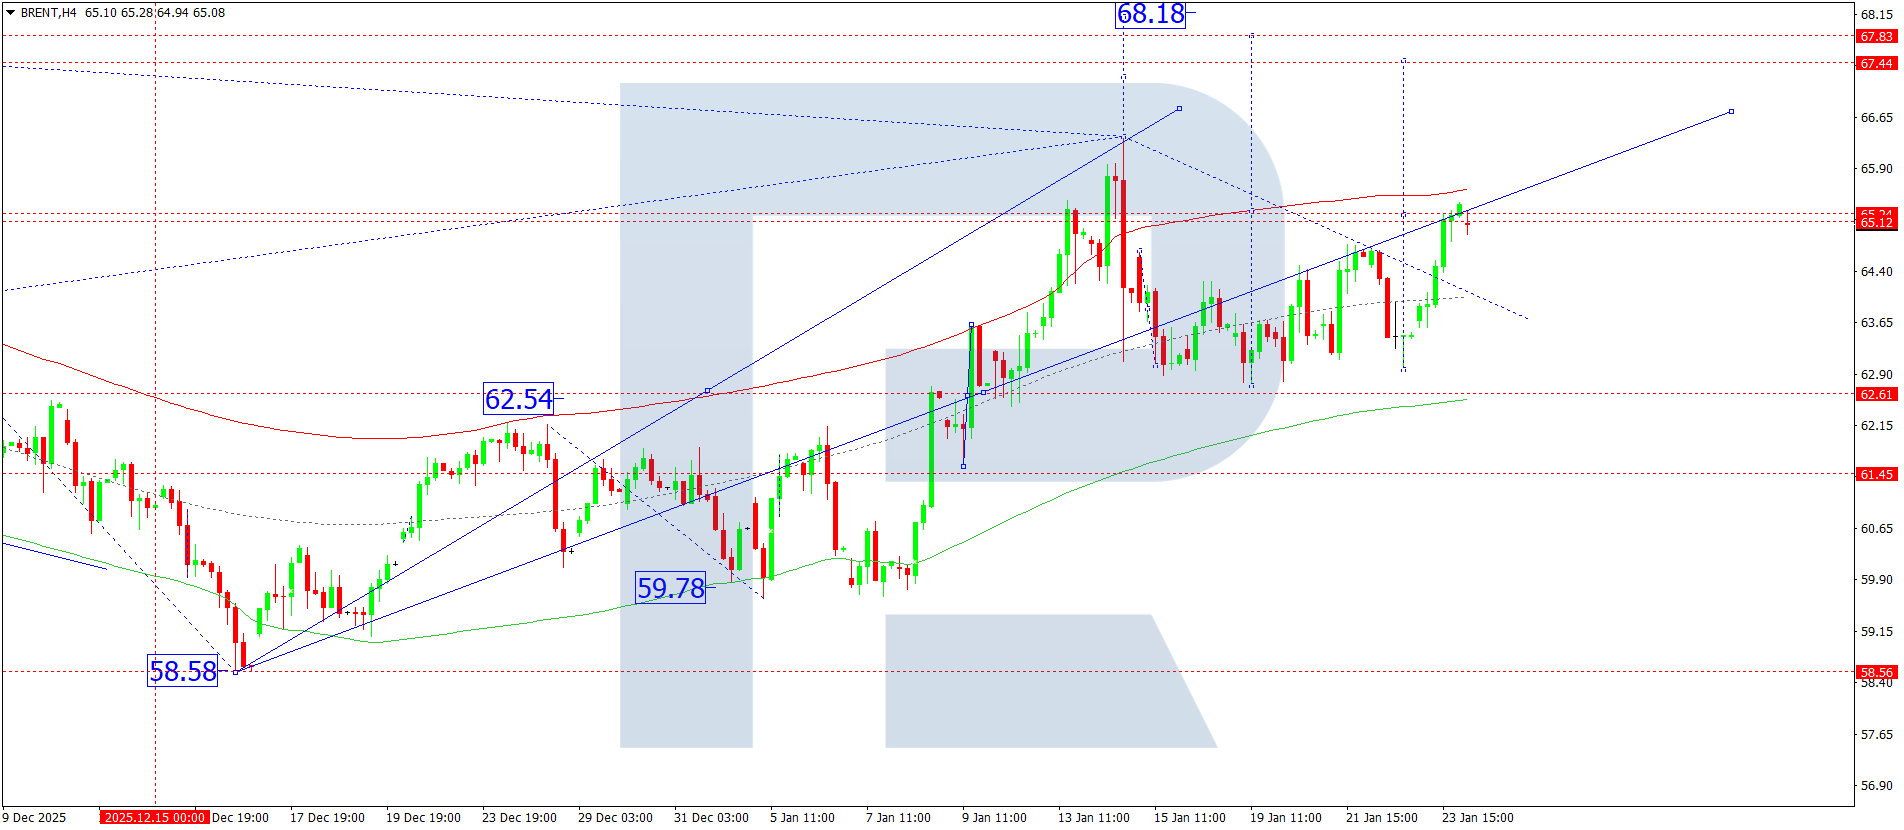Click the highlighted 2025.12.15 00:00 date marker
Image resolution: width=1904 pixels, height=830 pixels.
point(154,817)
